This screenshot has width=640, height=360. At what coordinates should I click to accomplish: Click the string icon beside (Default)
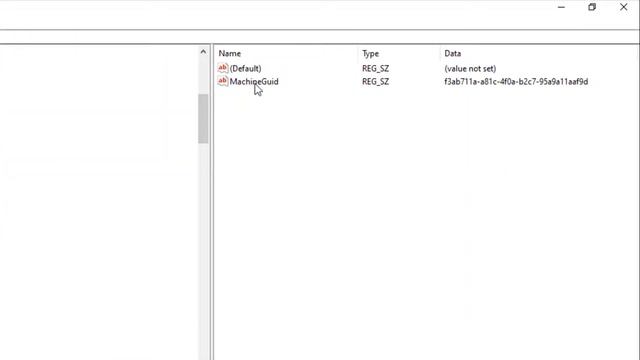(222, 68)
